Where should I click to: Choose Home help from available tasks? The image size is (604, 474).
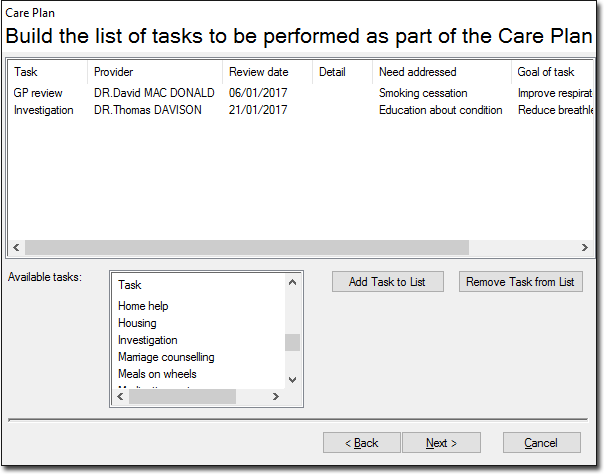pyautogui.click(x=143, y=306)
